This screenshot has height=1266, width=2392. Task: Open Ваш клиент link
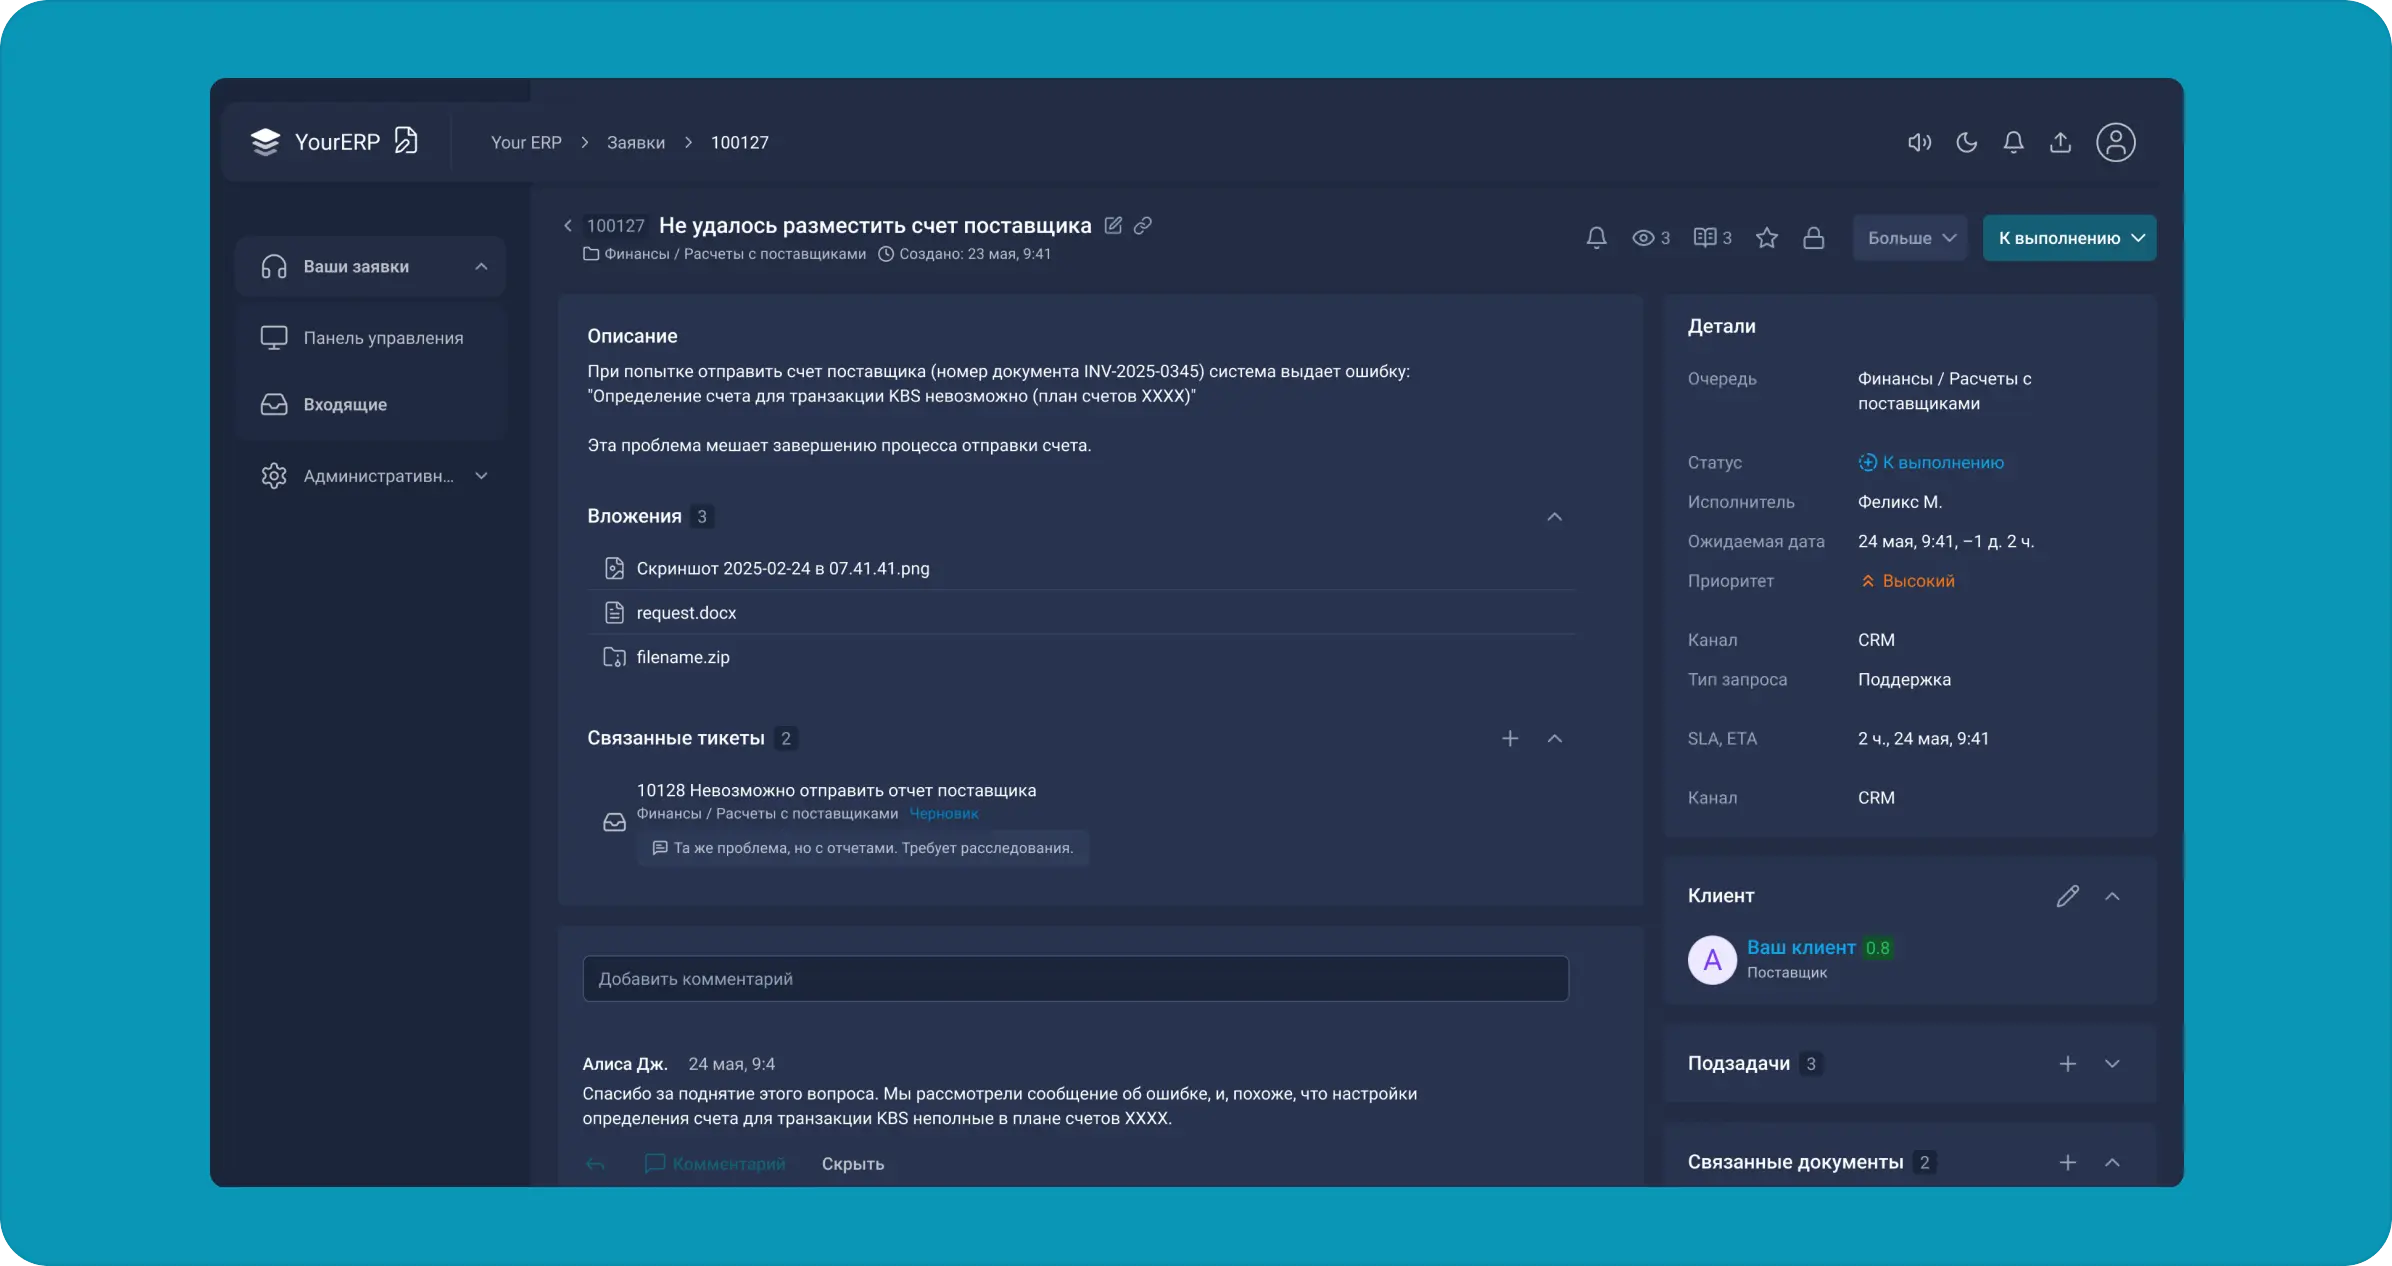click(1800, 947)
